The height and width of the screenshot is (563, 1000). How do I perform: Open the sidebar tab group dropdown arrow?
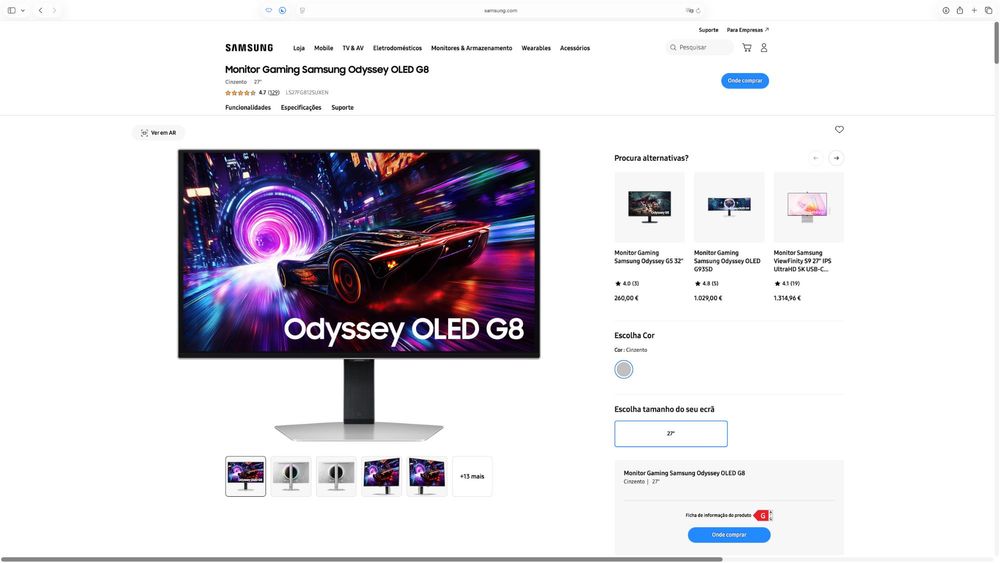coord(23,10)
